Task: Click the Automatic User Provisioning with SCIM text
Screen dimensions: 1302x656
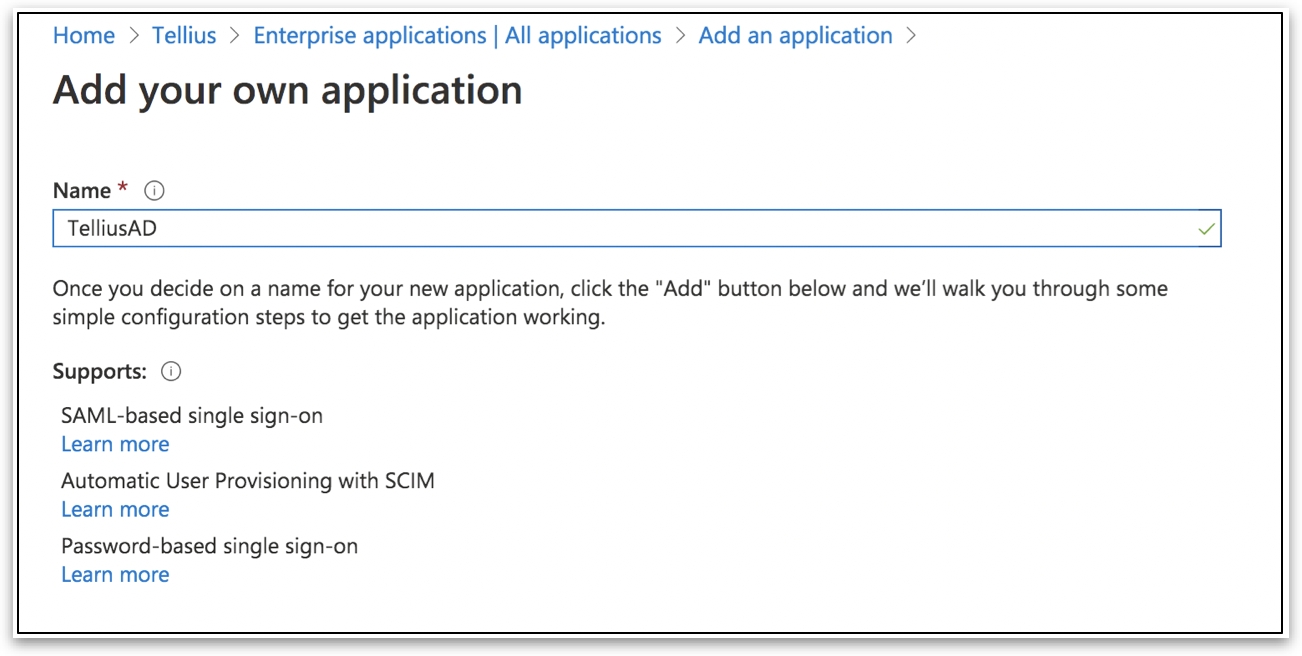Action: pos(248,480)
